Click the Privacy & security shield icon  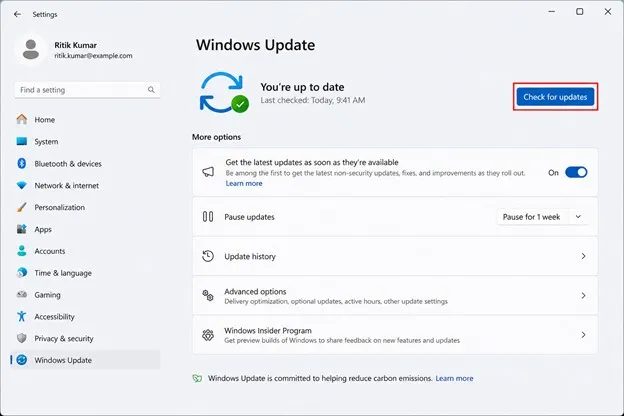(x=22, y=338)
